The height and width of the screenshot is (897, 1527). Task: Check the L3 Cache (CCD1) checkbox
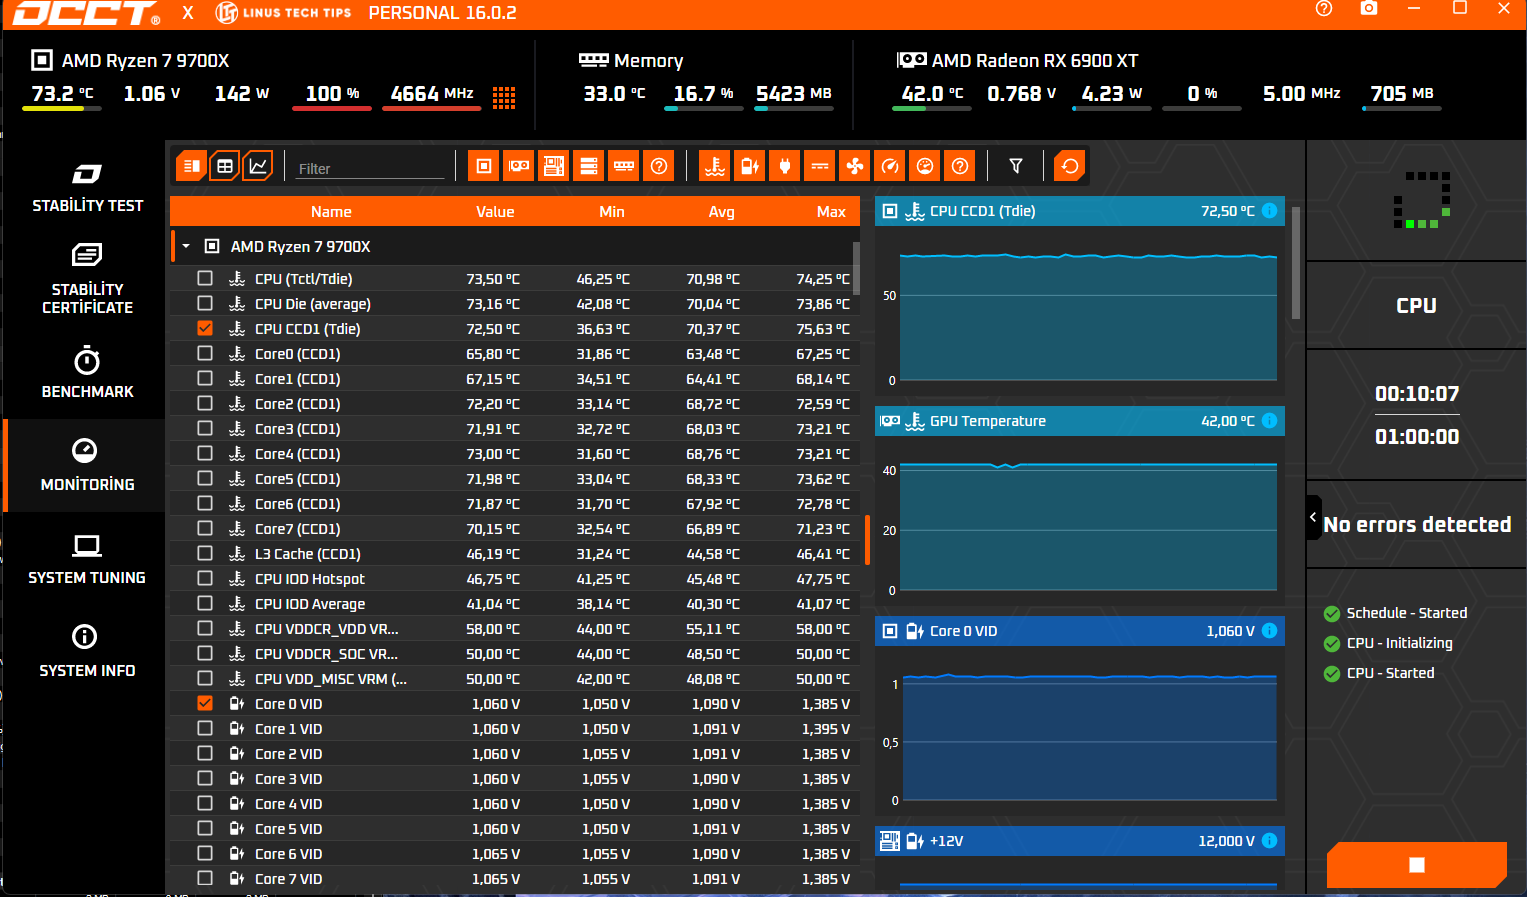point(205,553)
